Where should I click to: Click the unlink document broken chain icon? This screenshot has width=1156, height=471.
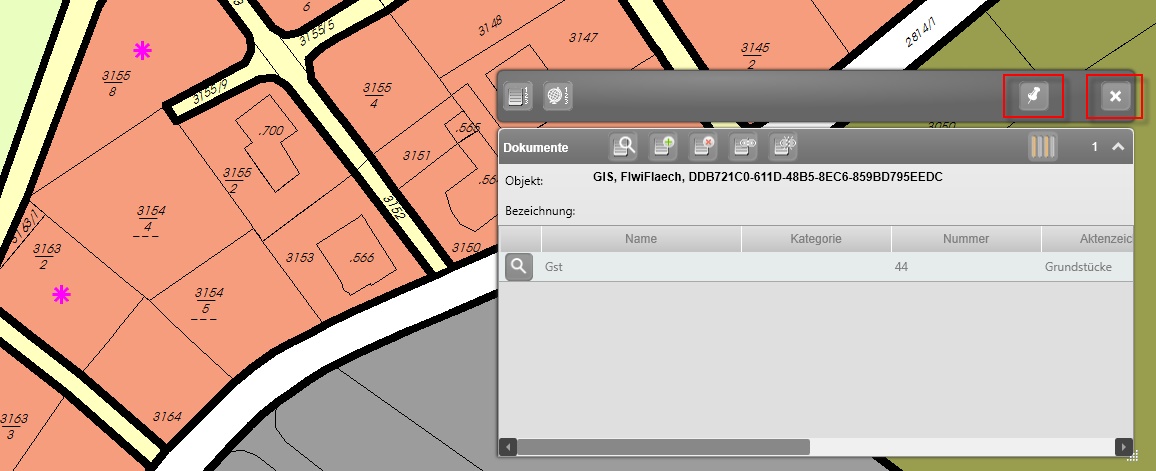point(783,147)
